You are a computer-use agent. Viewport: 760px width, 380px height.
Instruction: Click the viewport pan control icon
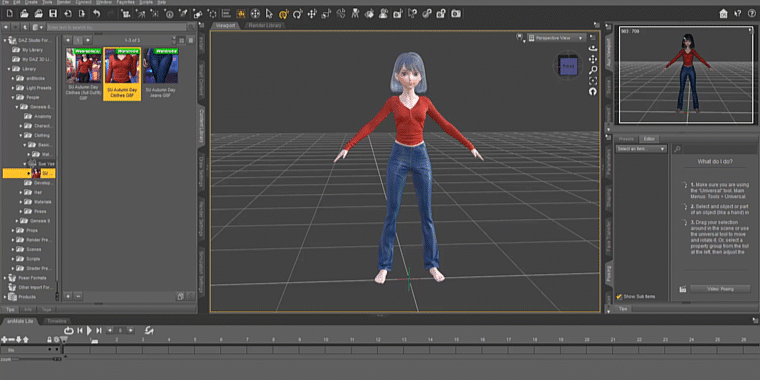[x=592, y=59]
